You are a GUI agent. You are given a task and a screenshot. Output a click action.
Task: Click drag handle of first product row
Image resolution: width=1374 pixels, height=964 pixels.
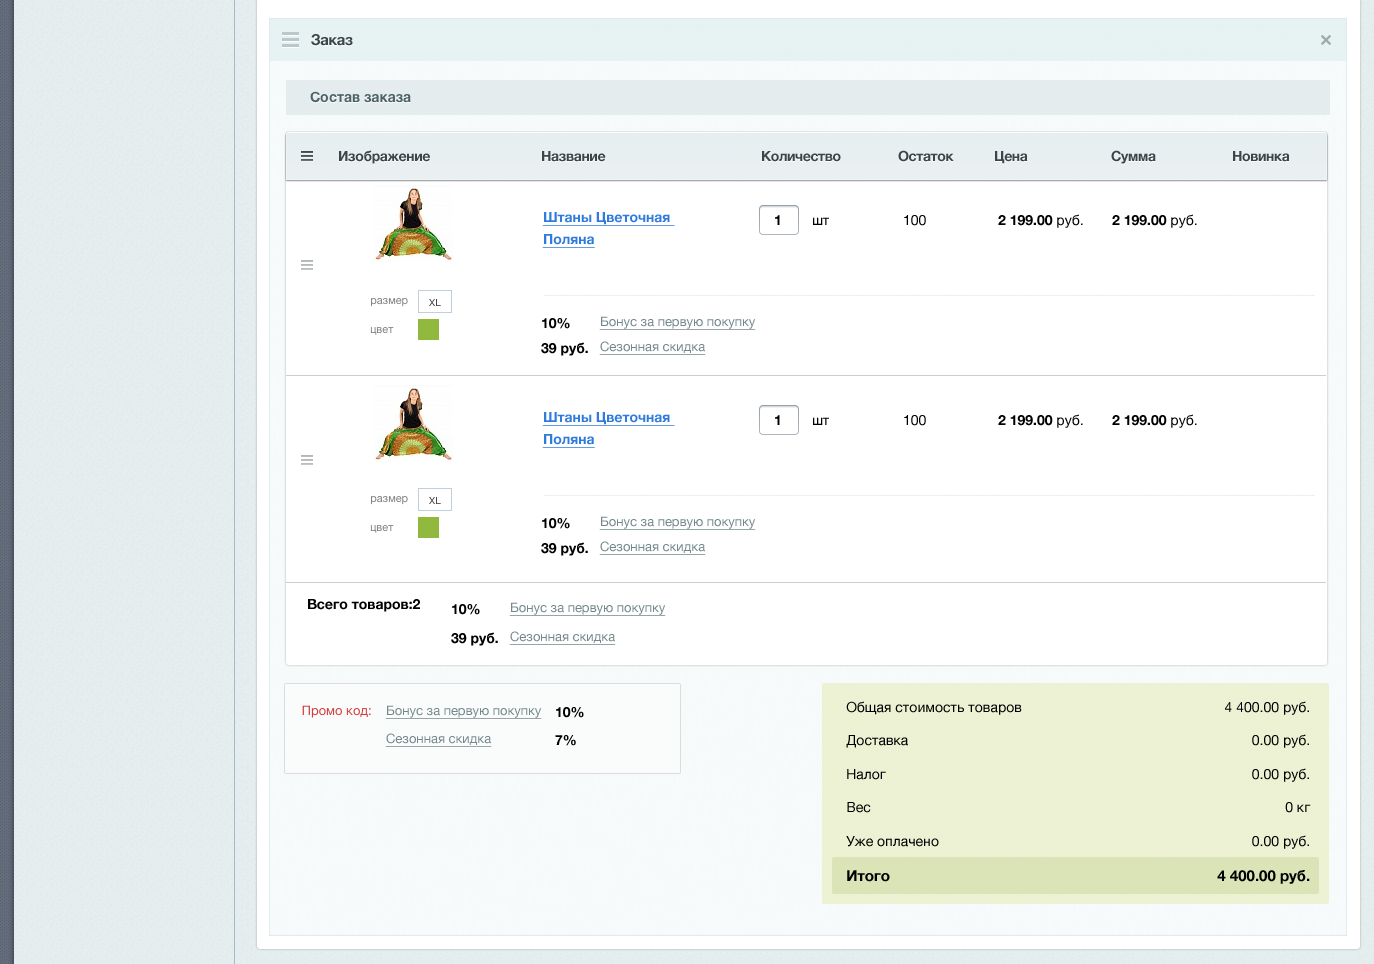(307, 265)
